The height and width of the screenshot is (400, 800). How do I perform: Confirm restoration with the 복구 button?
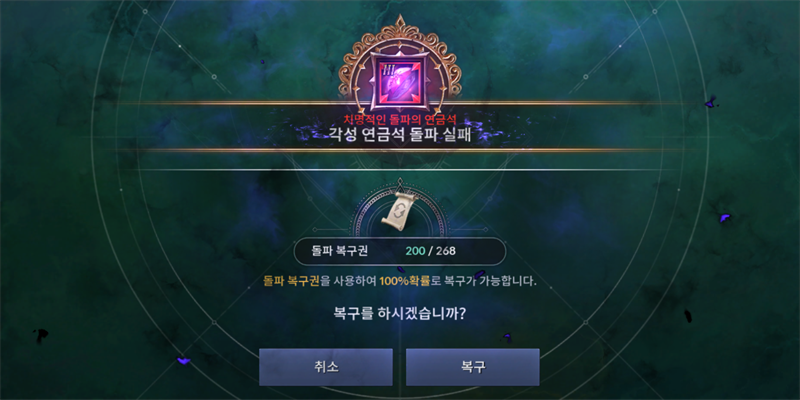[x=472, y=367]
